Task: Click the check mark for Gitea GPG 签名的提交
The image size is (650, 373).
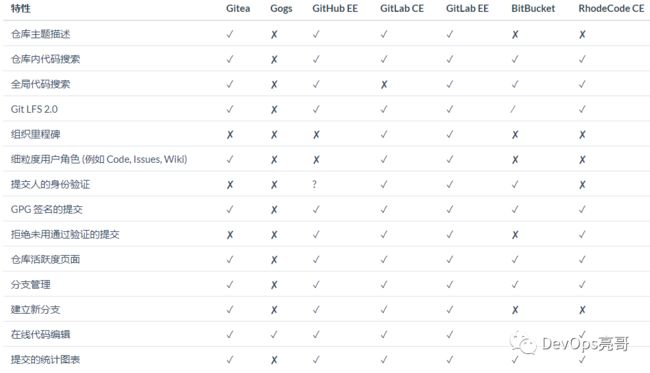Action: click(230, 210)
